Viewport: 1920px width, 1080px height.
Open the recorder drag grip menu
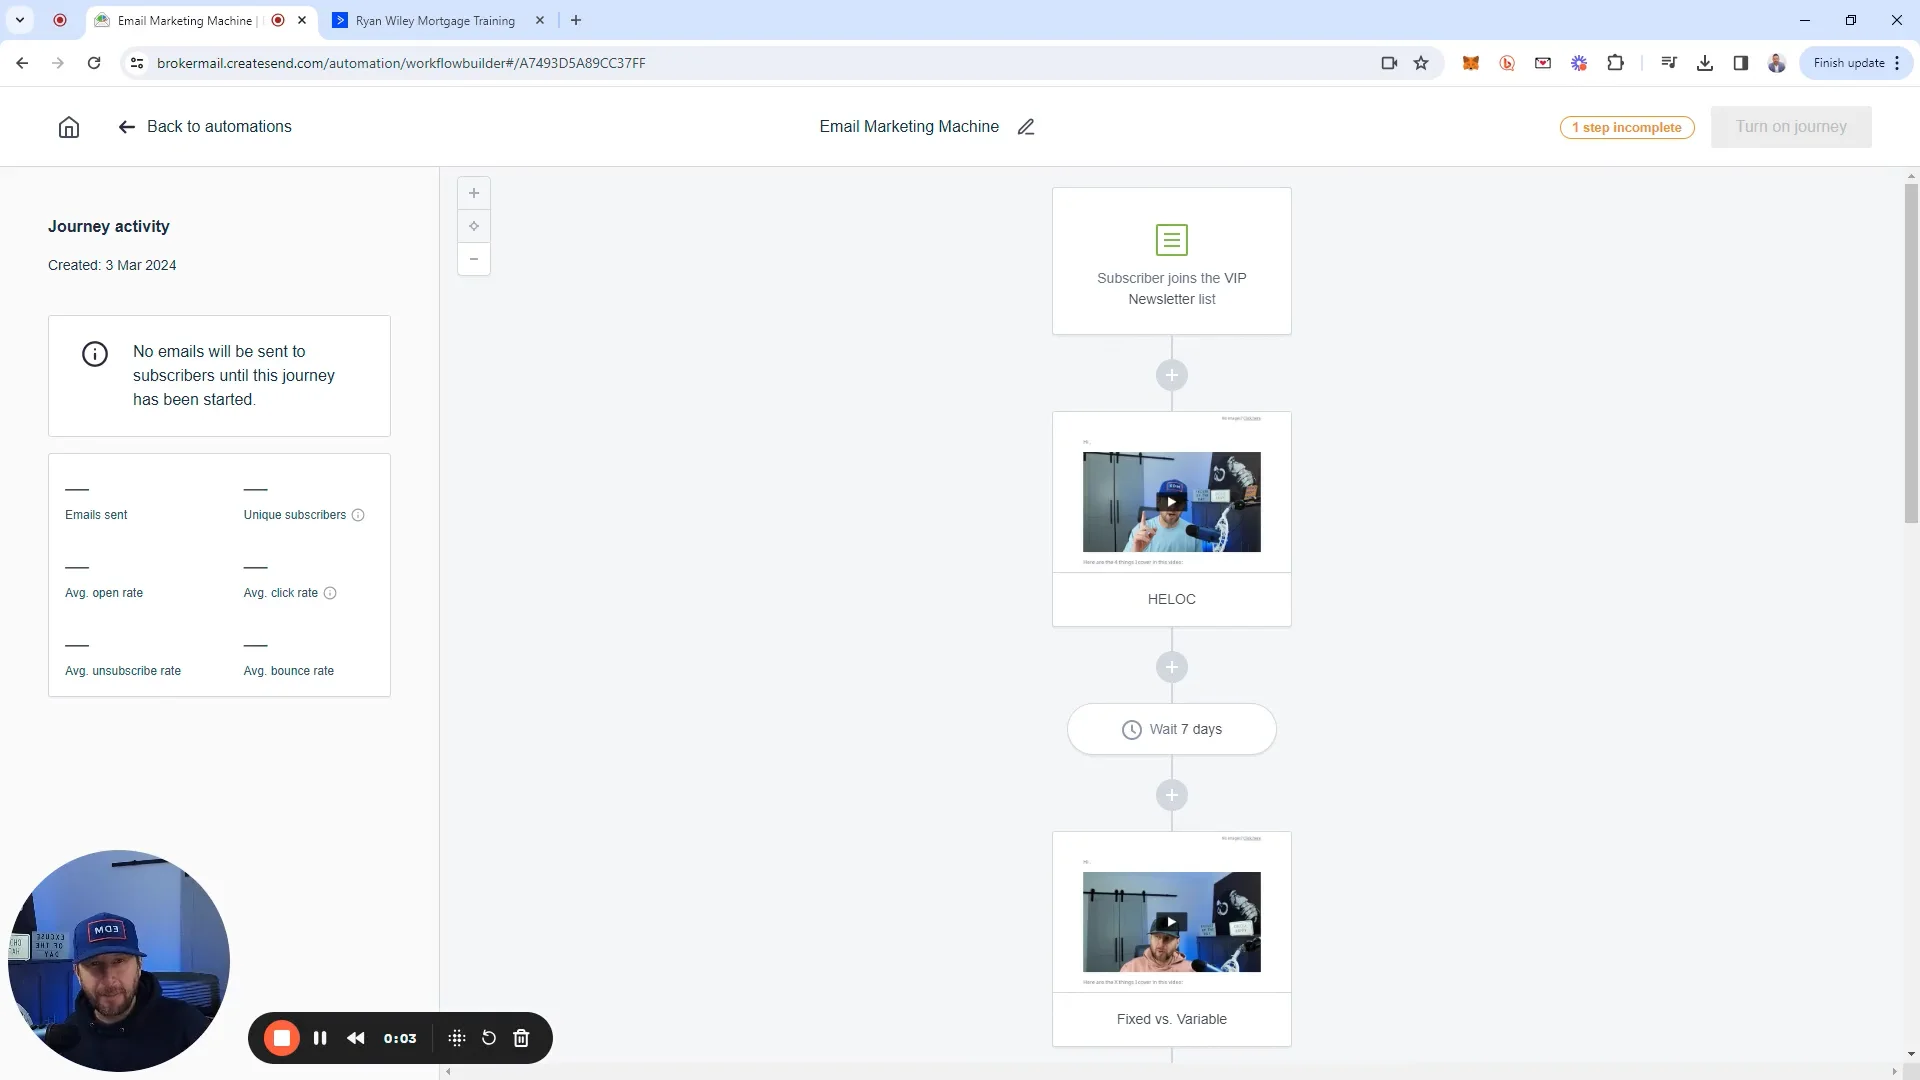coord(457,1038)
